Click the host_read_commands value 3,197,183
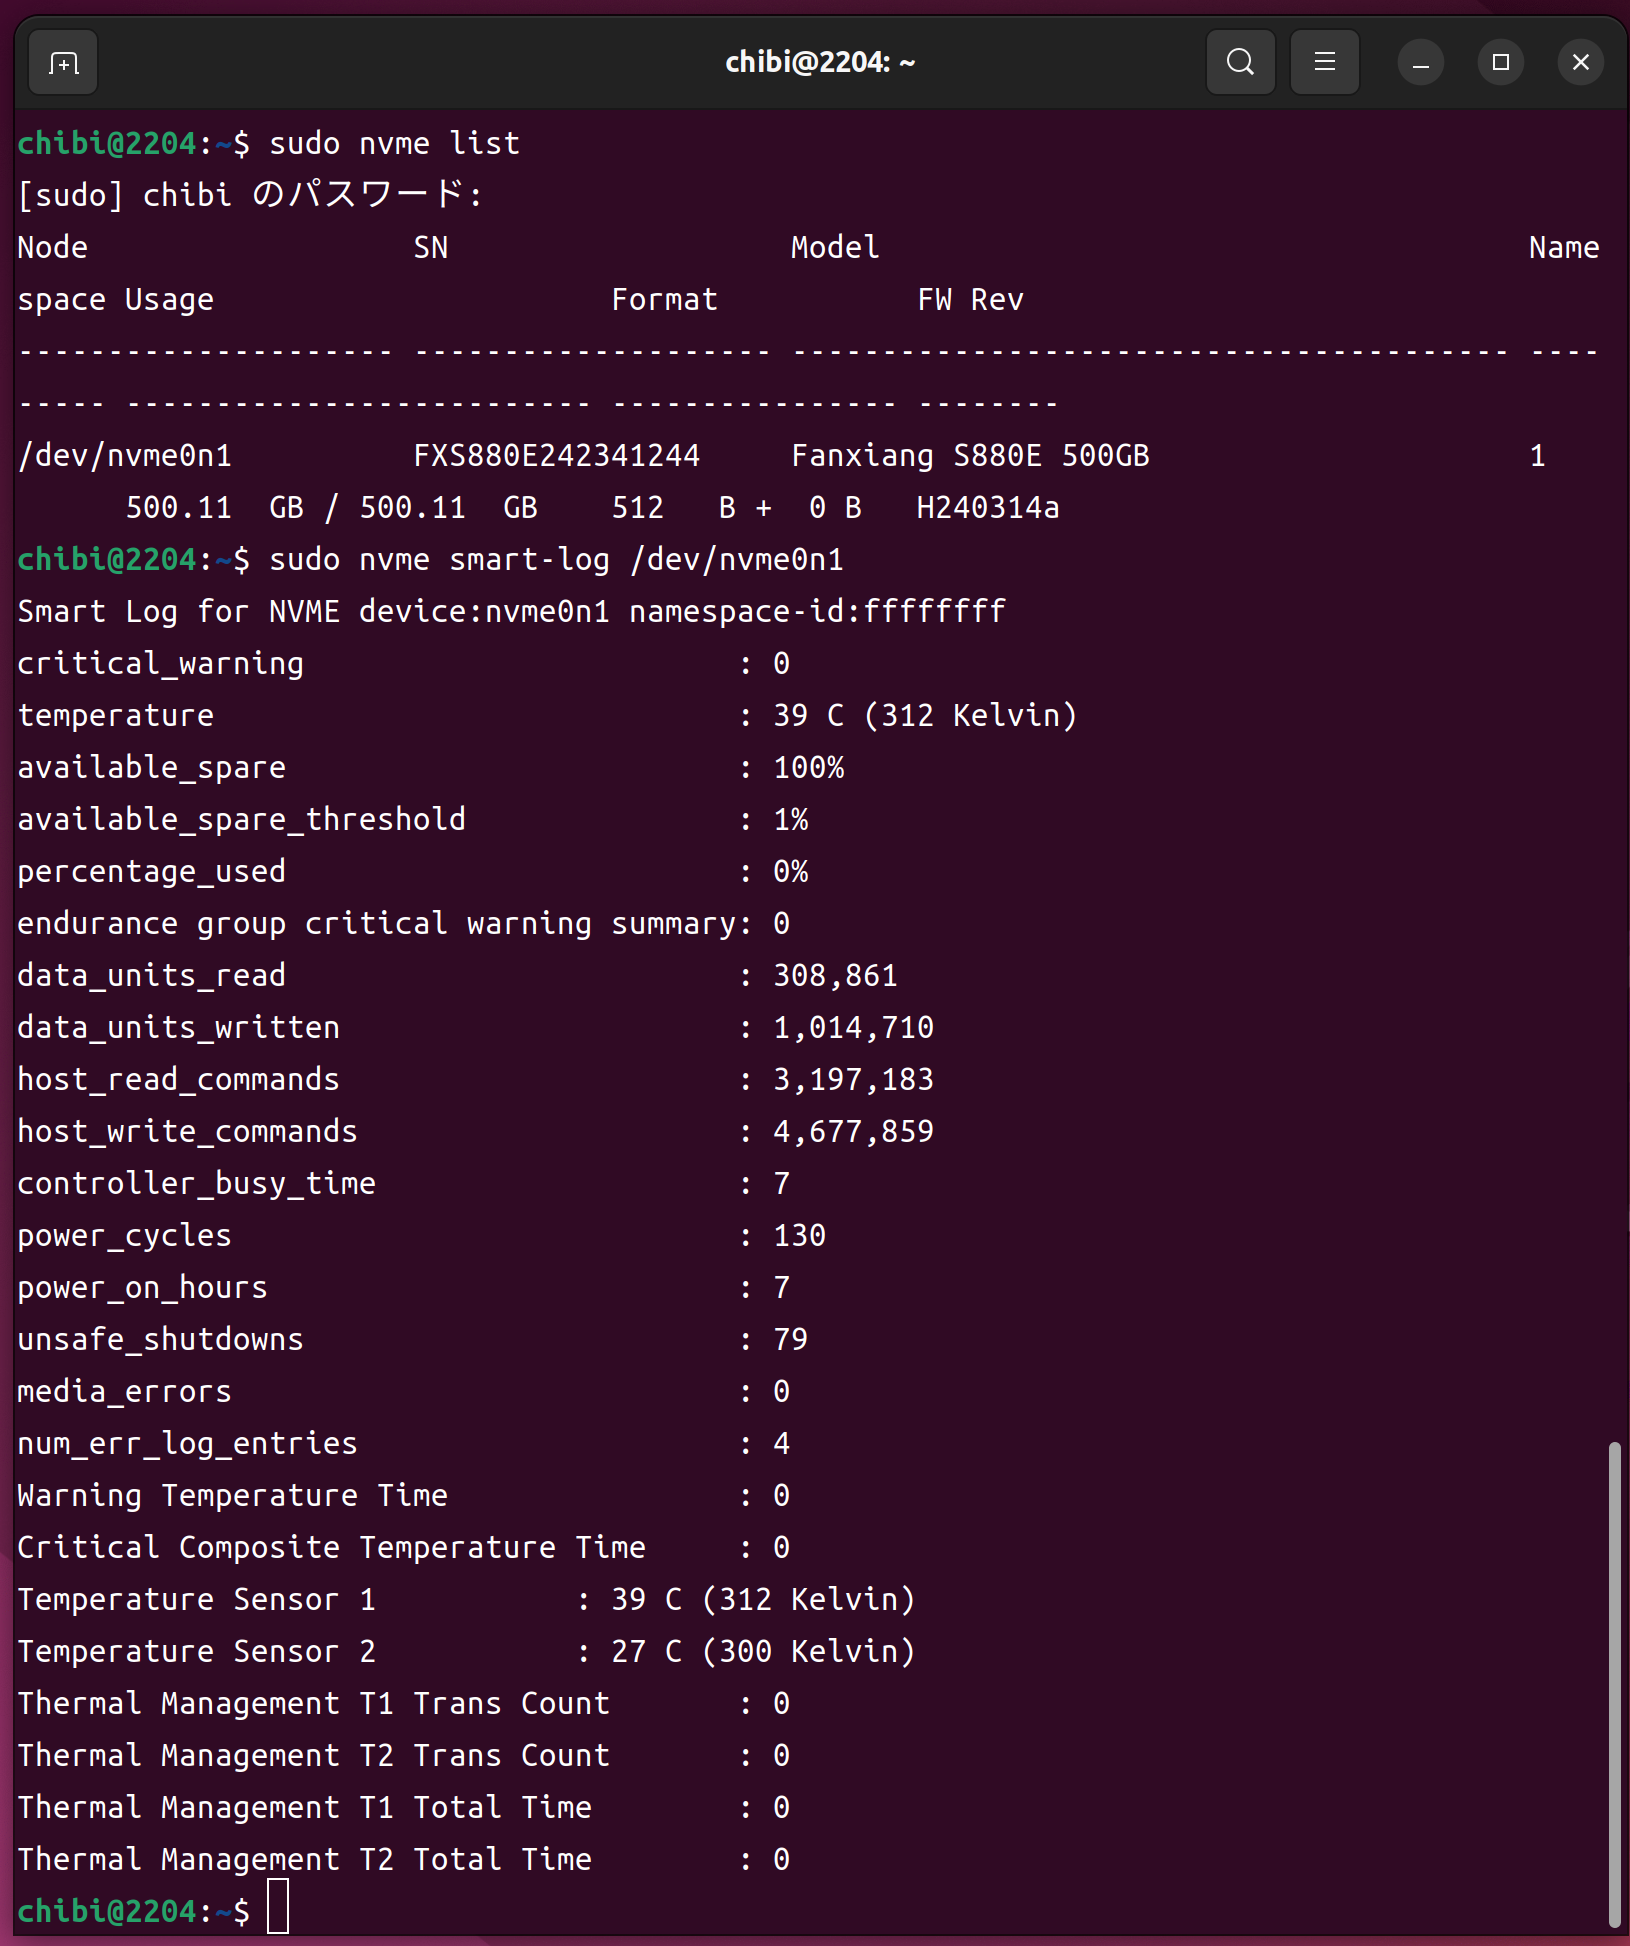 coord(853,1080)
